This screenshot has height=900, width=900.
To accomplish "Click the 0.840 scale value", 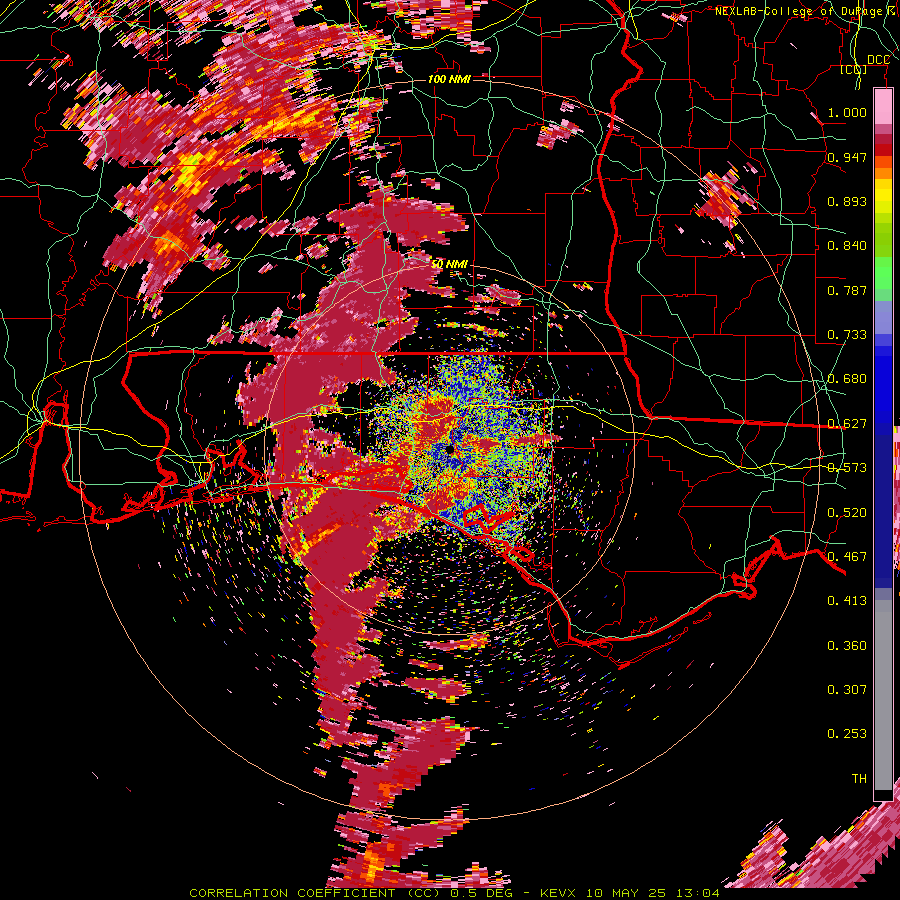I will tap(847, 245).
